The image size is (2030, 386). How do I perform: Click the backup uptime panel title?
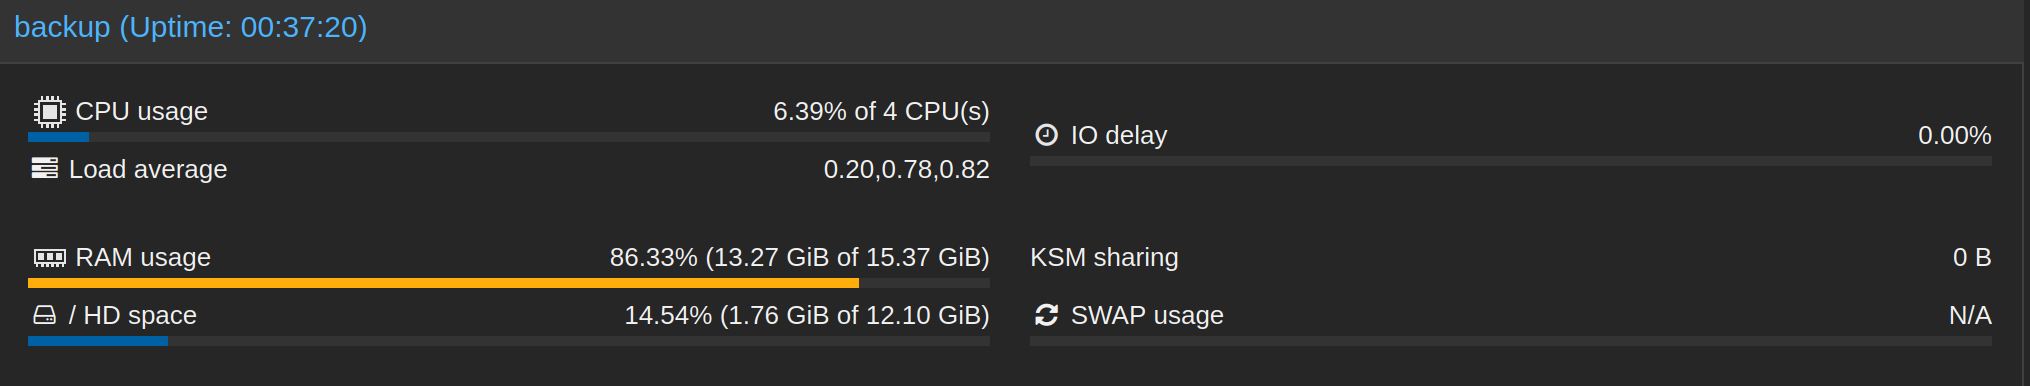[x=191, y=27]
